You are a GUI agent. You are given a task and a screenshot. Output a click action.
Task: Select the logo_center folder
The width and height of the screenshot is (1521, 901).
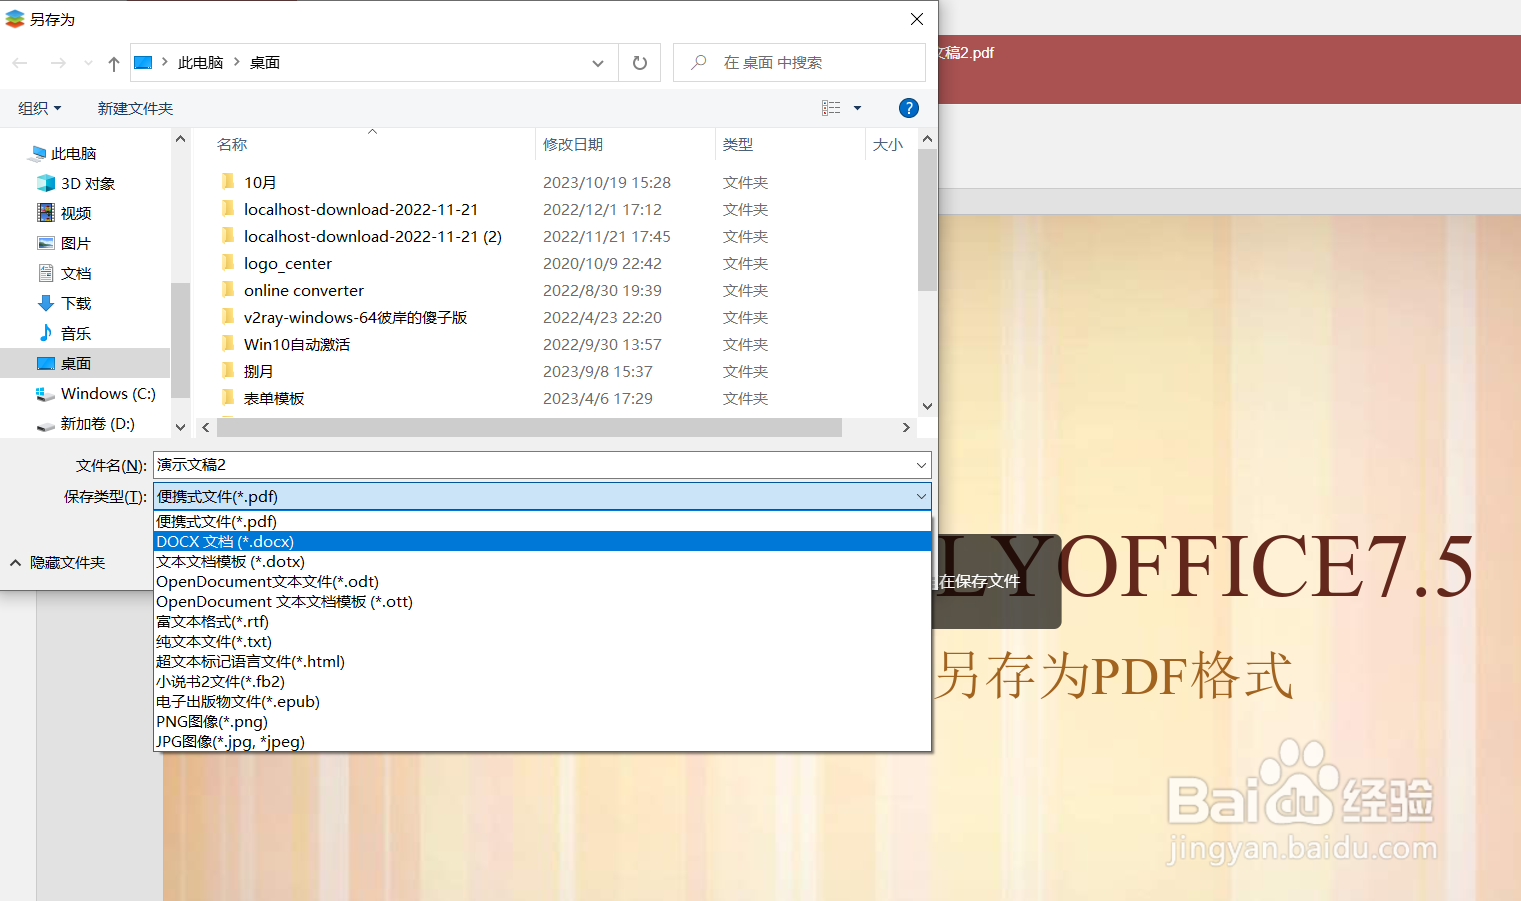pyautogui.click(x=288, y=263)
